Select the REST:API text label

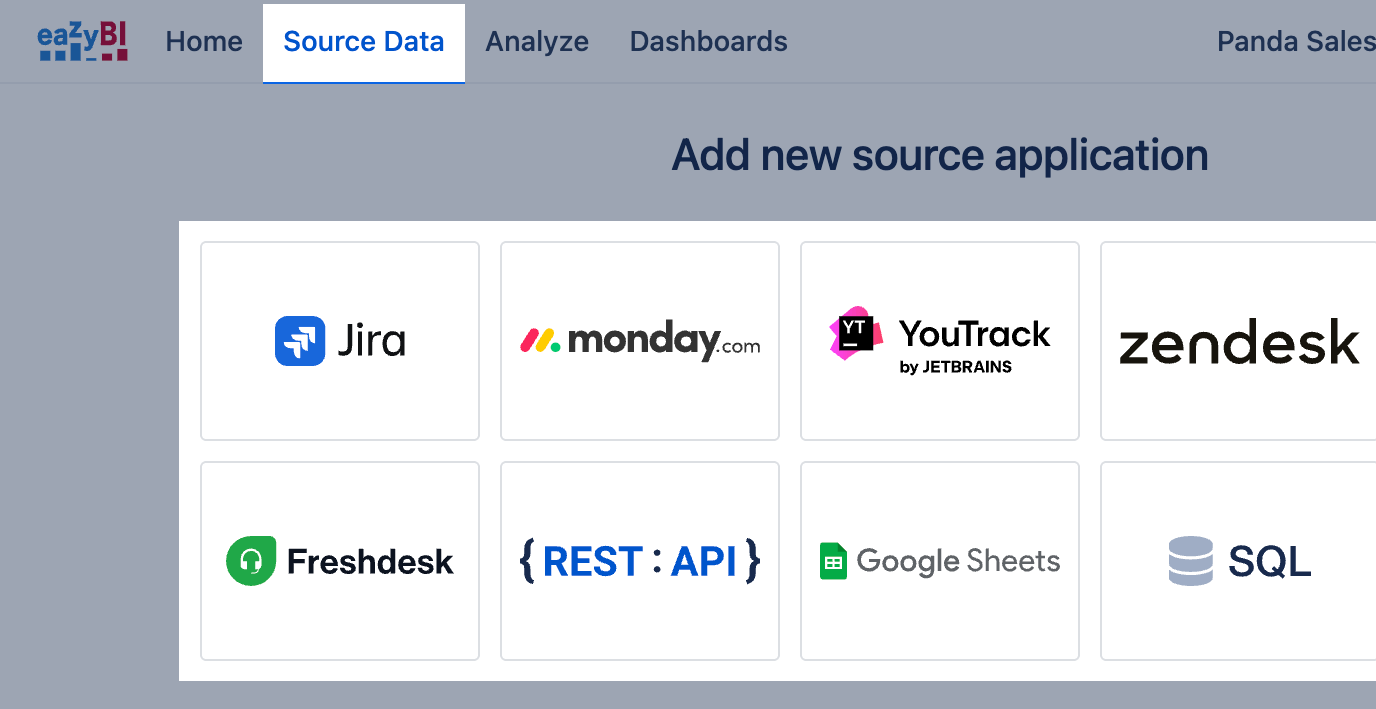640,562
